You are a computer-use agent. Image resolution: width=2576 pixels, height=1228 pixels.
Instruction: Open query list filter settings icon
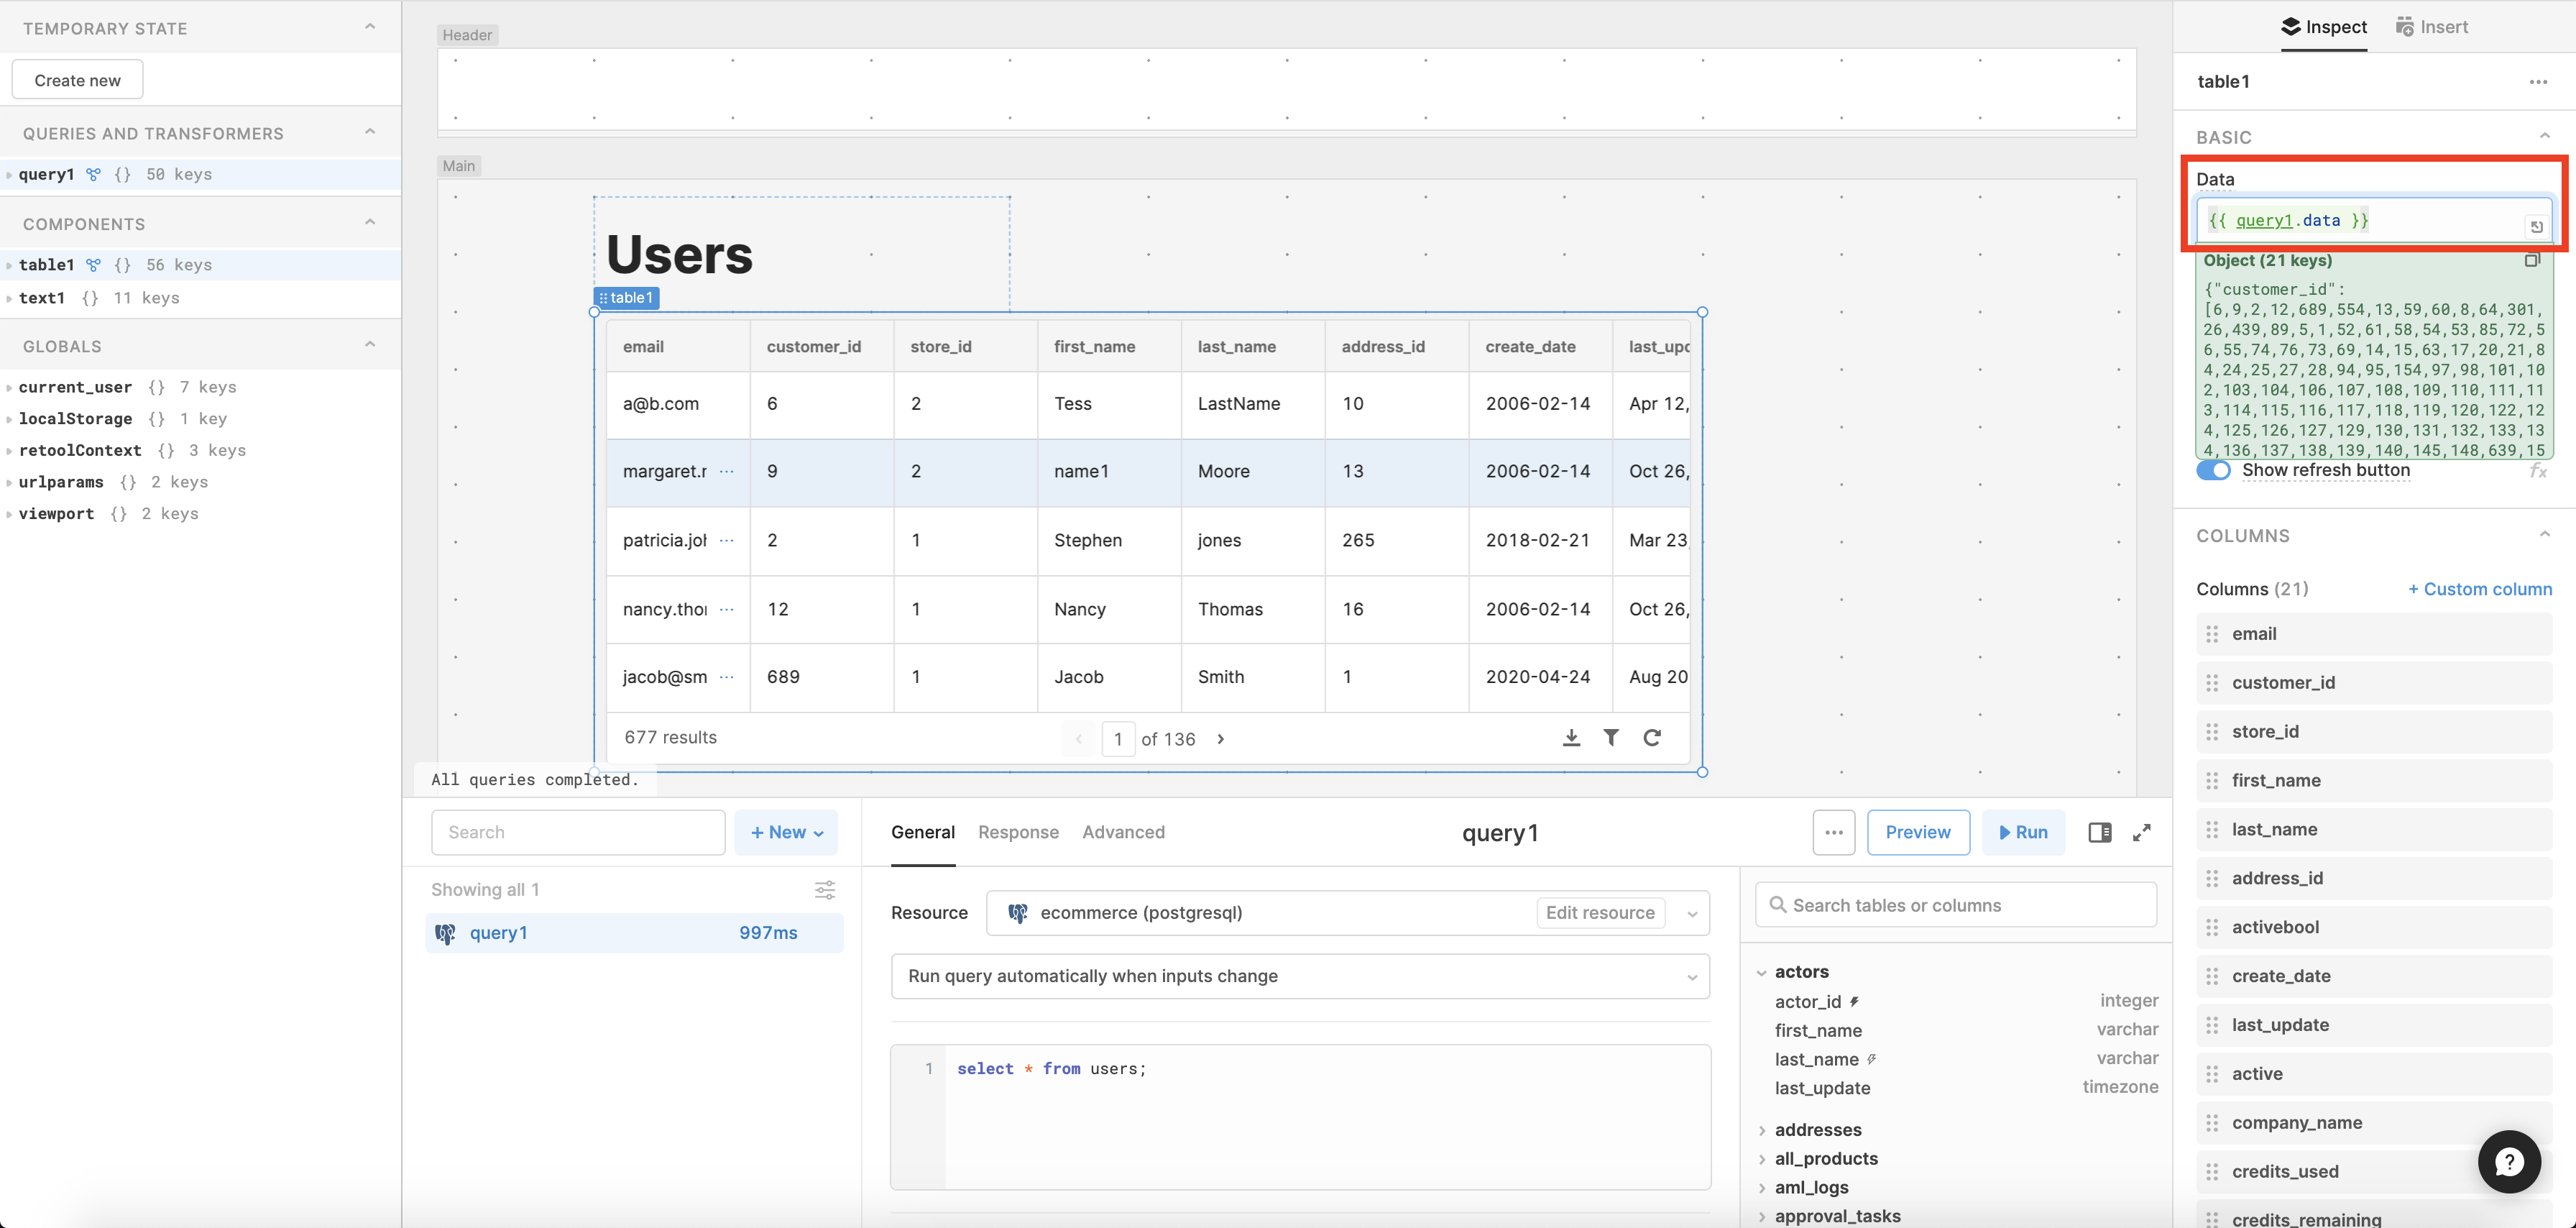(825, 890)
